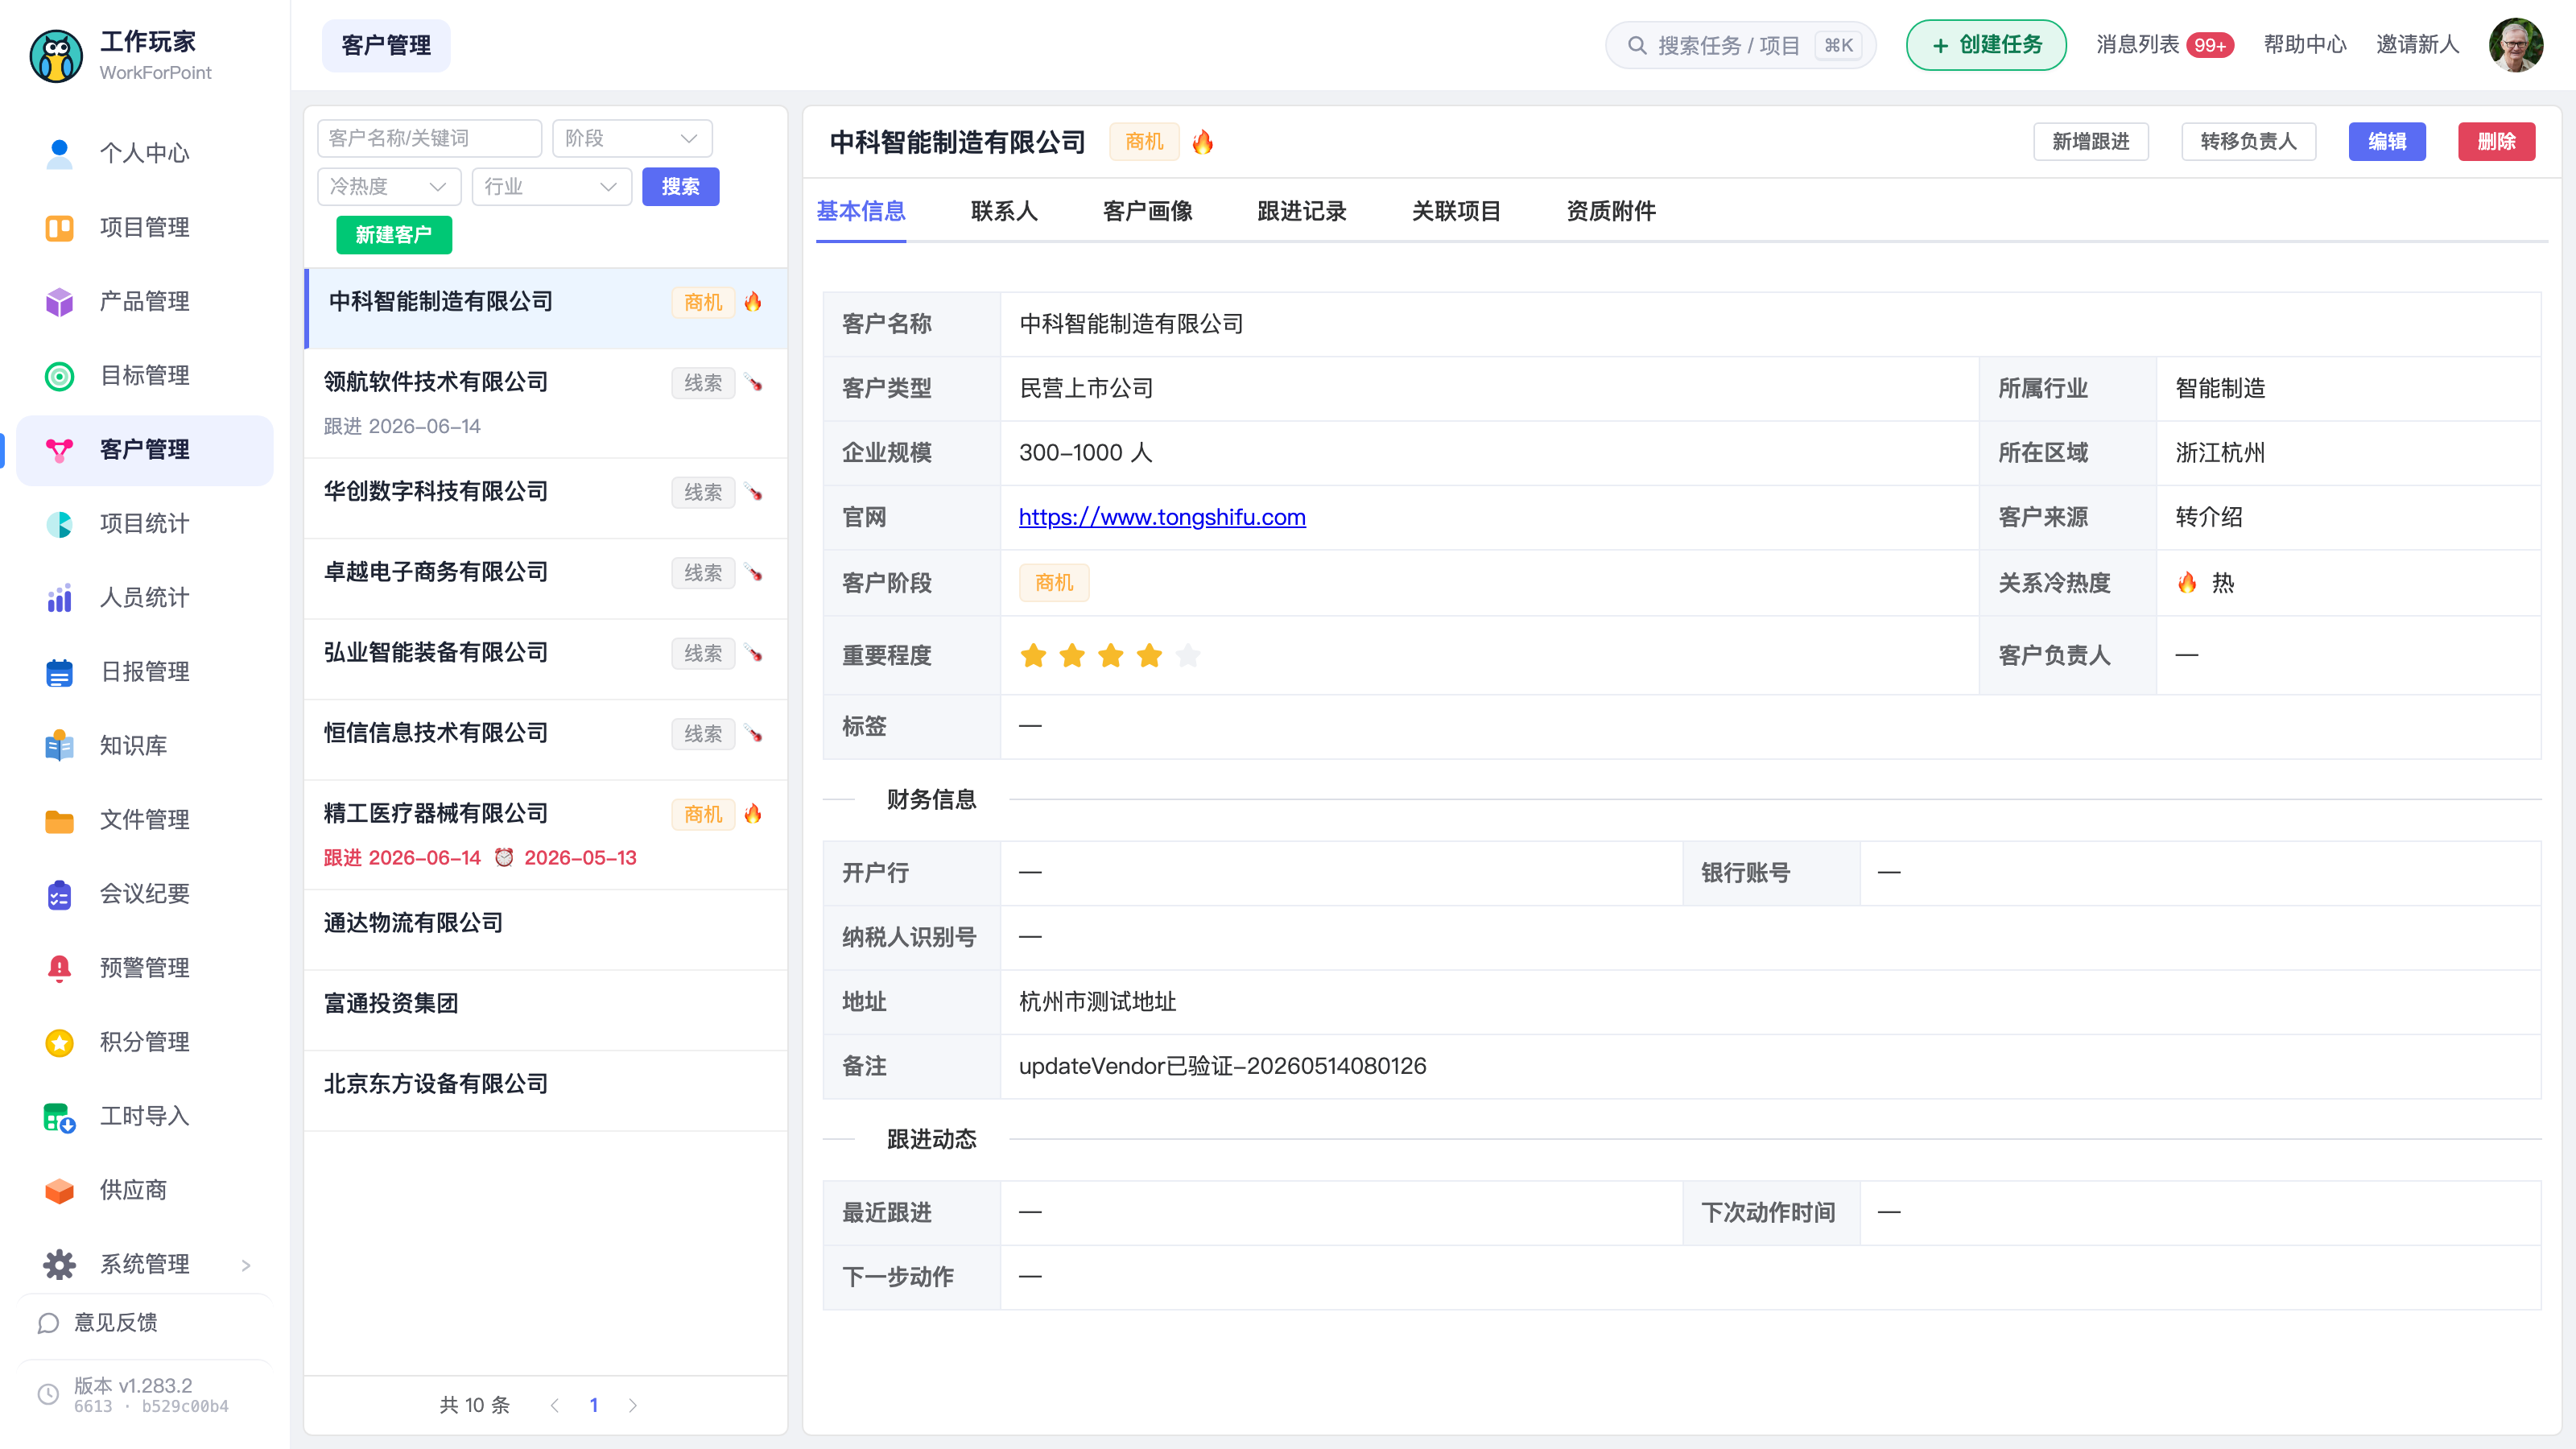This screenshot has width=2576, height=1449.
Task: Open the tongshifu.com website link
Action: coord(1162,517)
